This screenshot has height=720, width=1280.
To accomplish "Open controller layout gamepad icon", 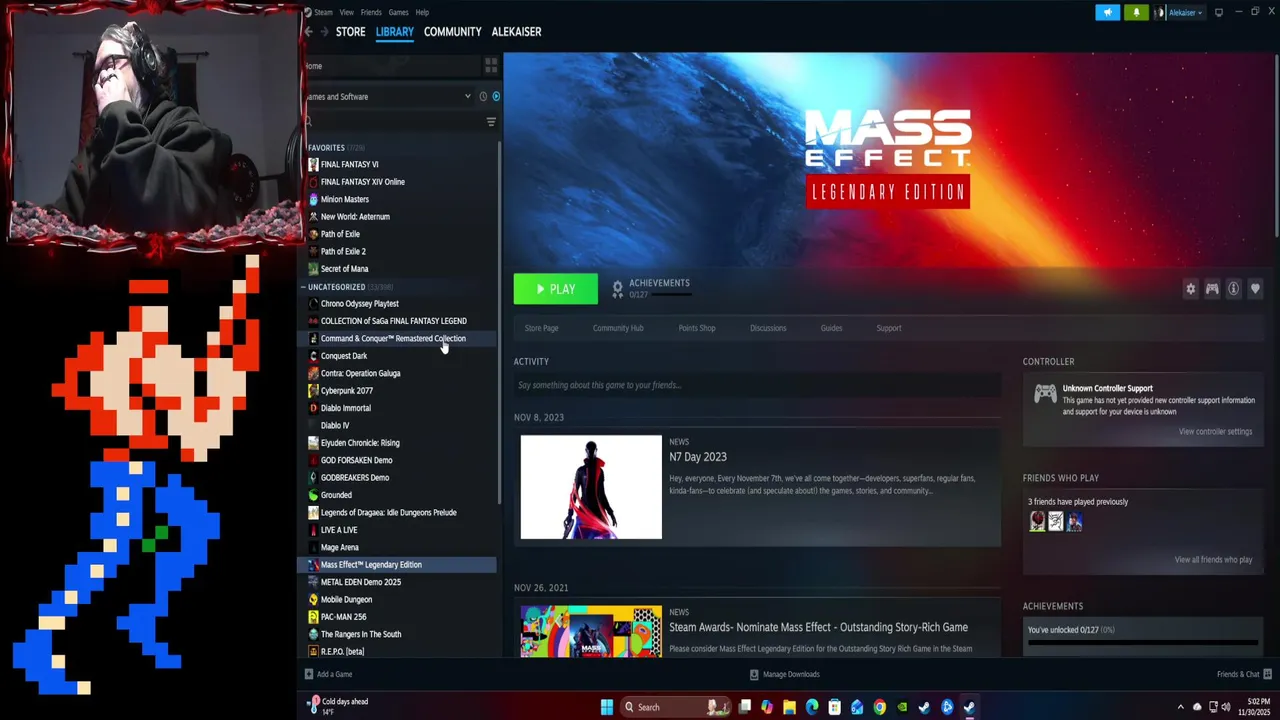I will click(1212, 289).
